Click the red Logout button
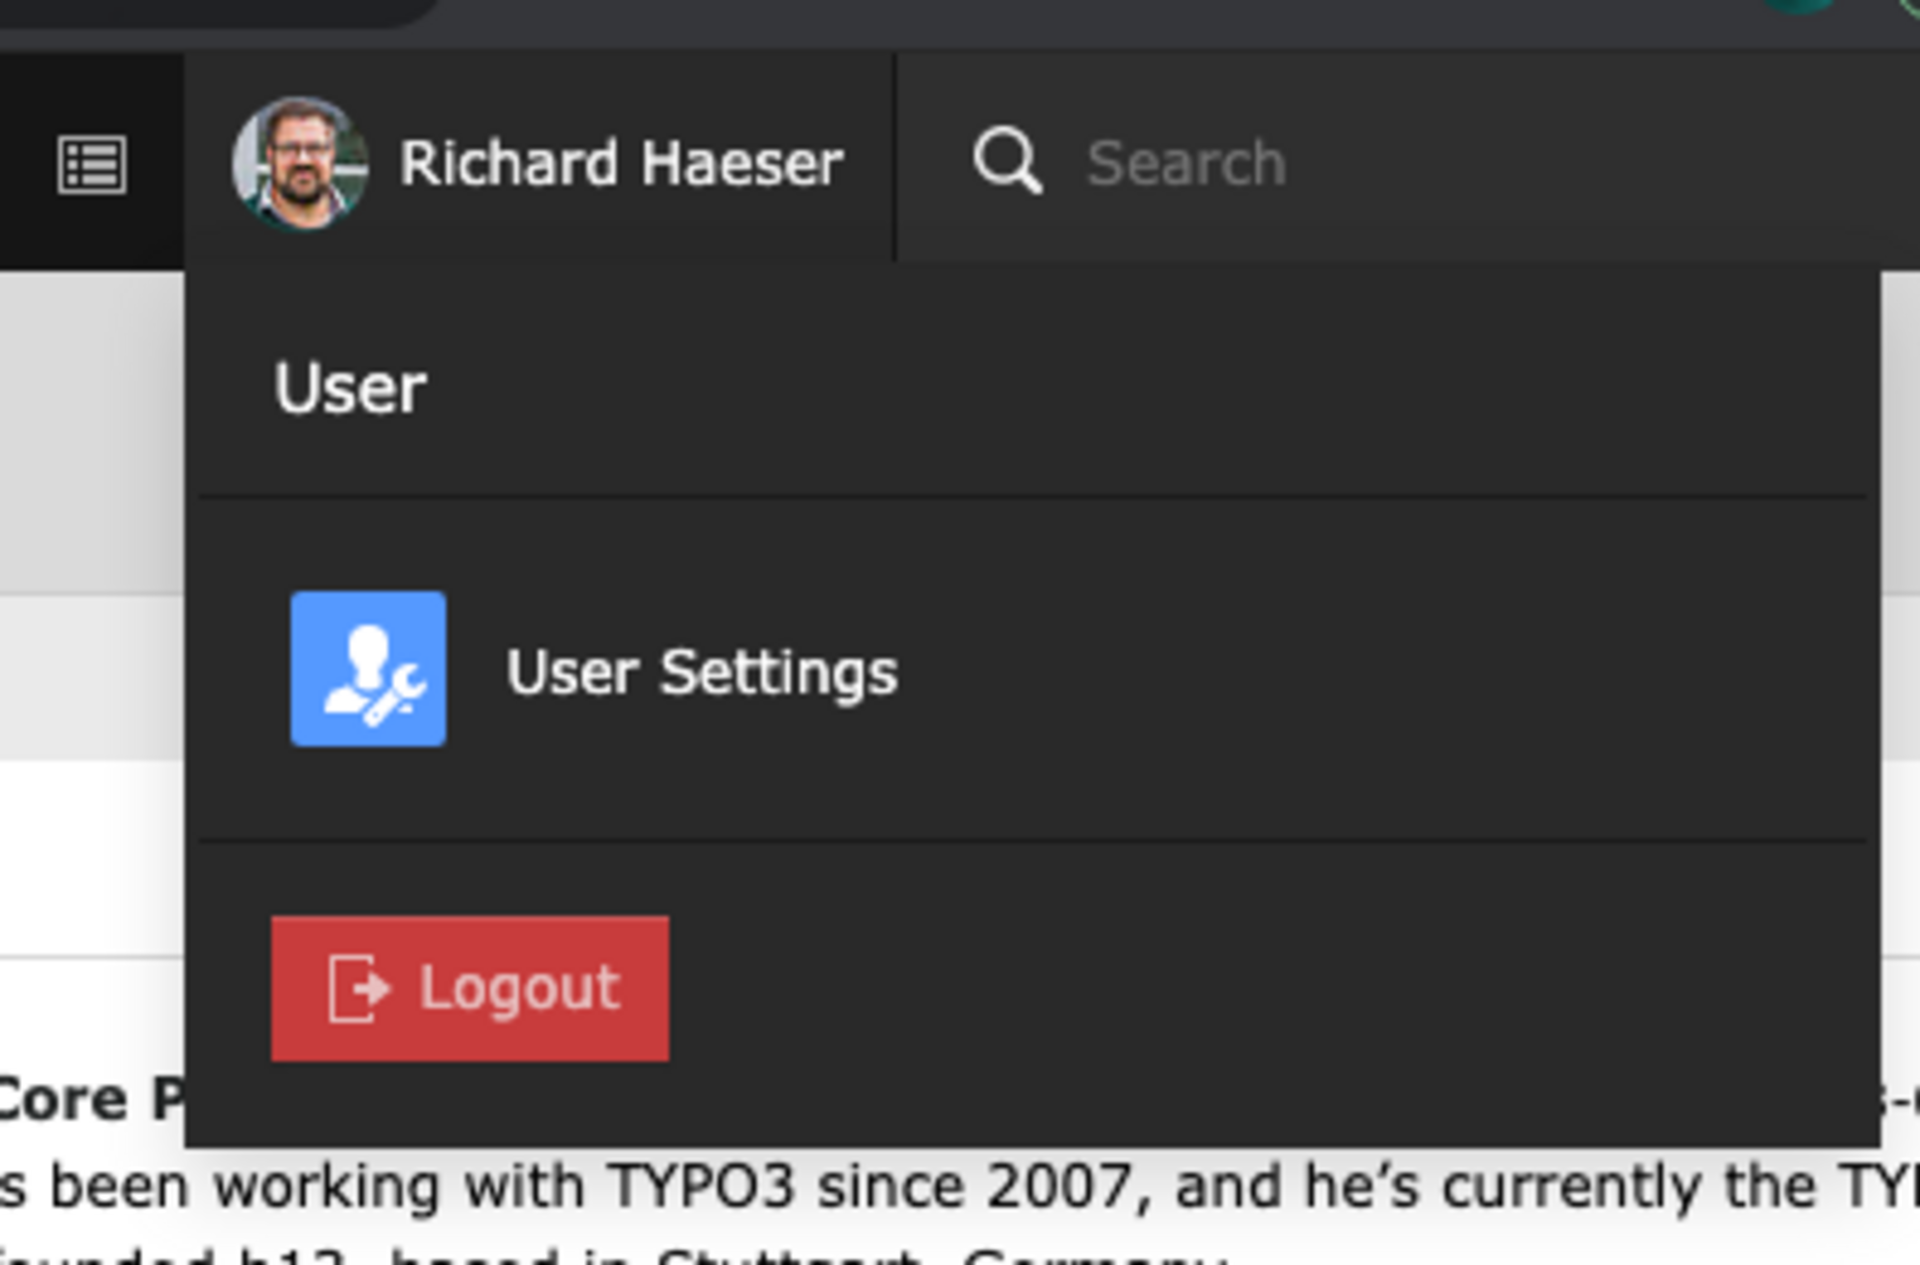1920x1265 pixels. click(470, 988)
